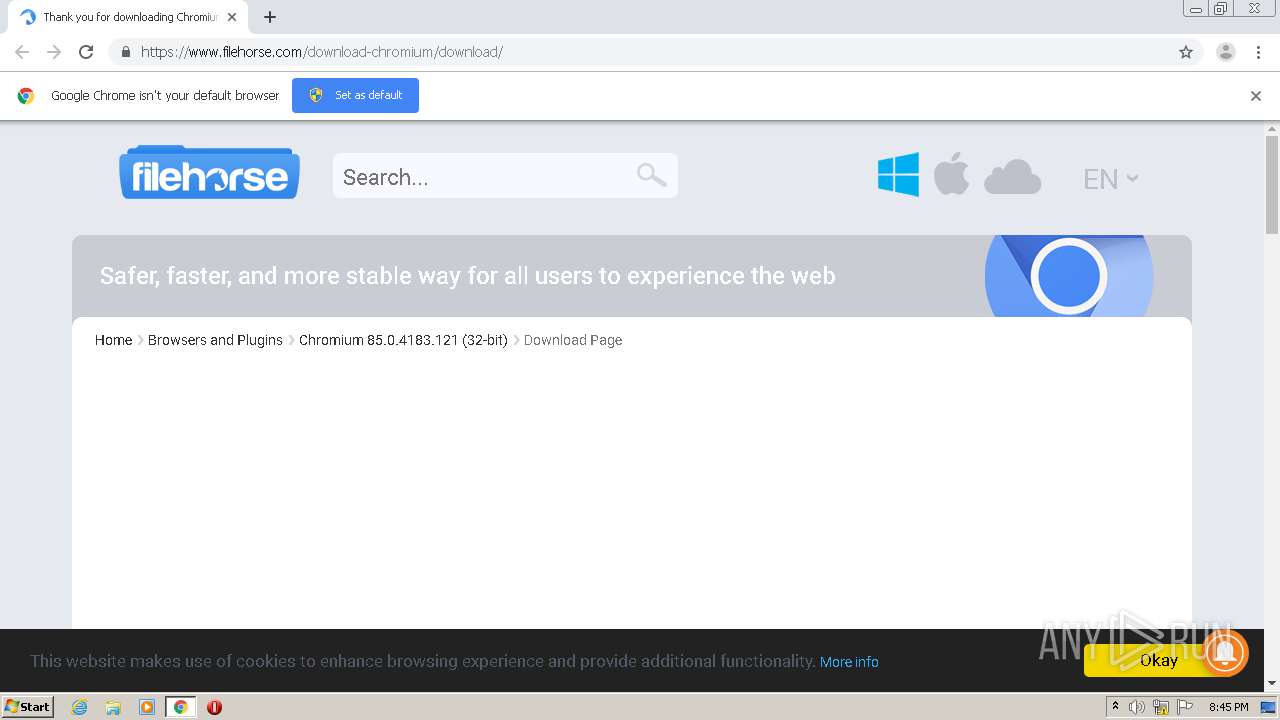
Task: Open a new tab with plus button
Action: coord(270,17)
